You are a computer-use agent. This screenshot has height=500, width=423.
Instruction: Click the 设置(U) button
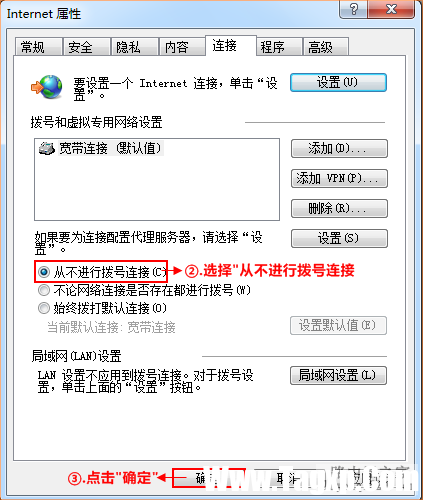click(338, 82)
